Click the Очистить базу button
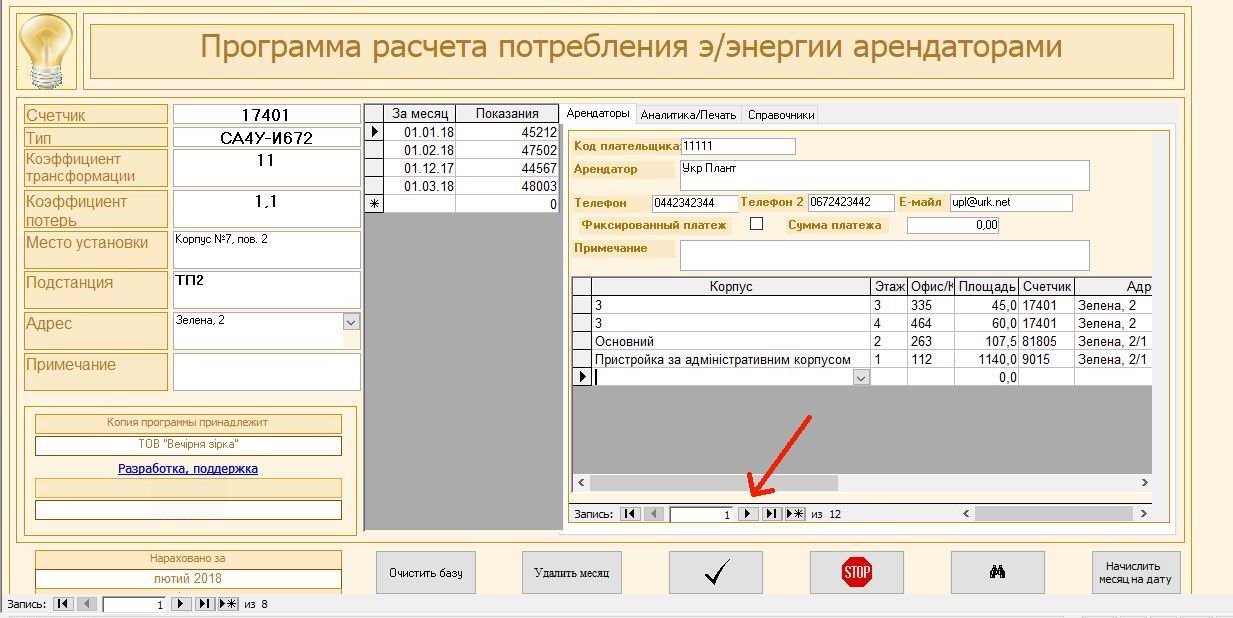The image size is (1233, 618). coord(425,573)
